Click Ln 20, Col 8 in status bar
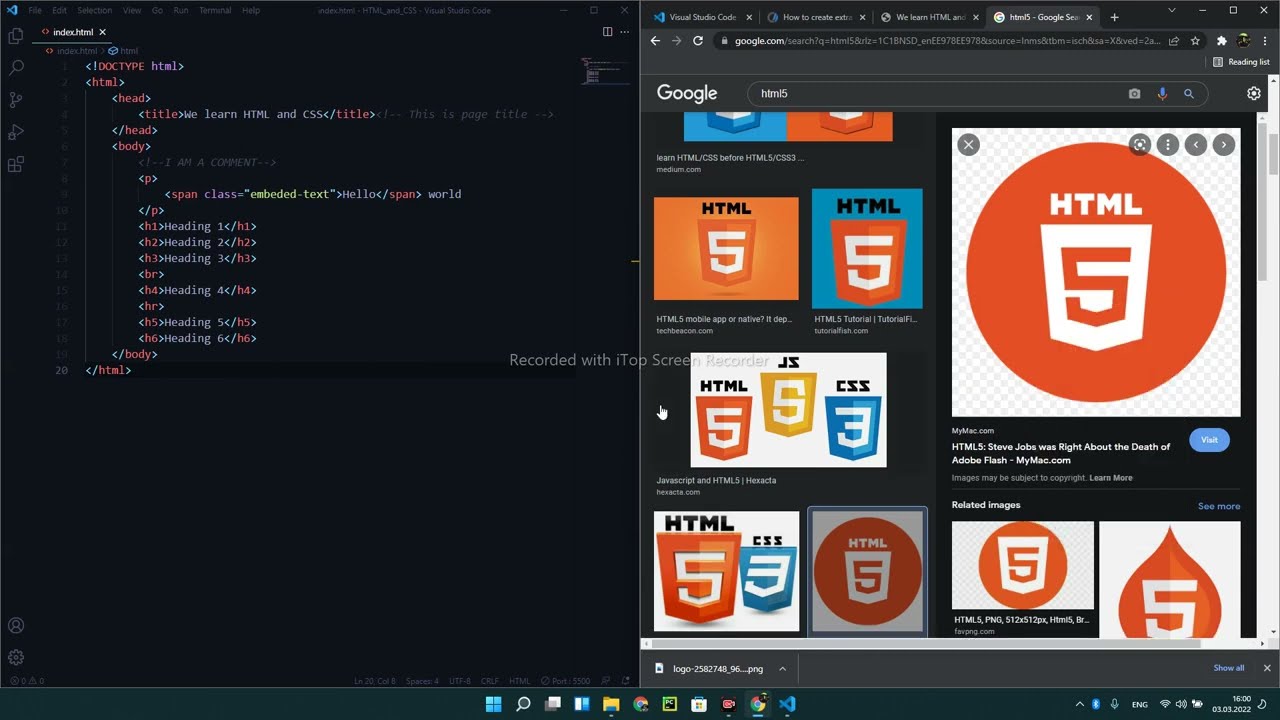The width and height of the screenshot is (1280, 720). pyautogui.click(x=375, y=681)
